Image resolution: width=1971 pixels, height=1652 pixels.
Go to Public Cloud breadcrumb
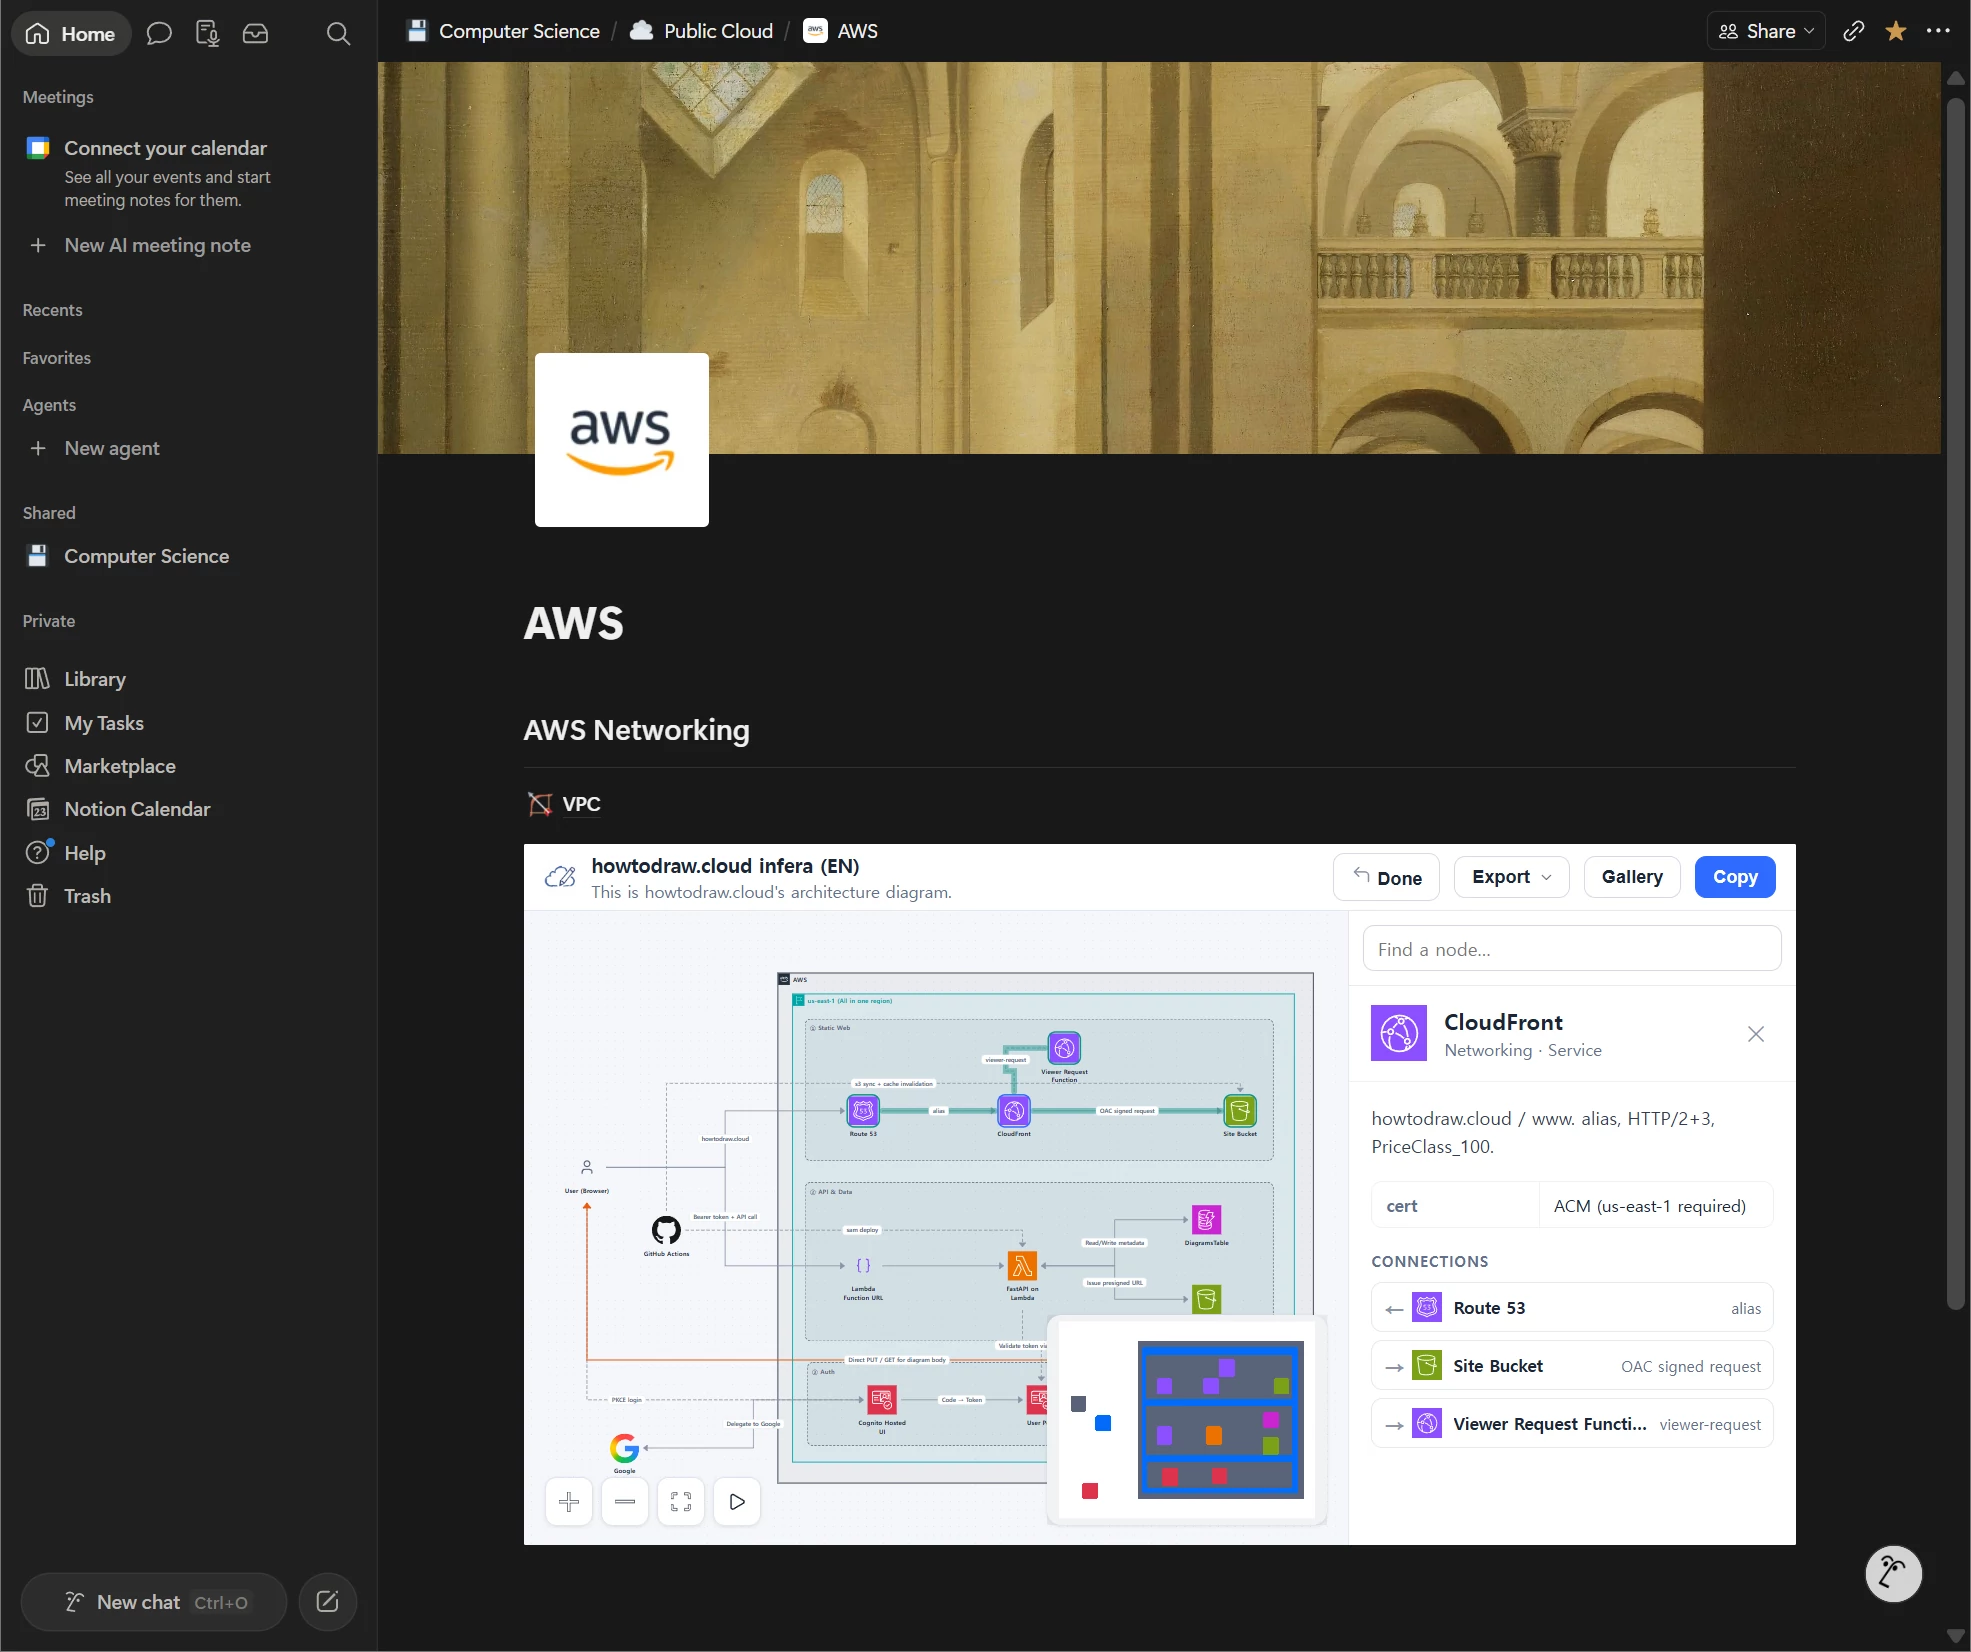701,31
